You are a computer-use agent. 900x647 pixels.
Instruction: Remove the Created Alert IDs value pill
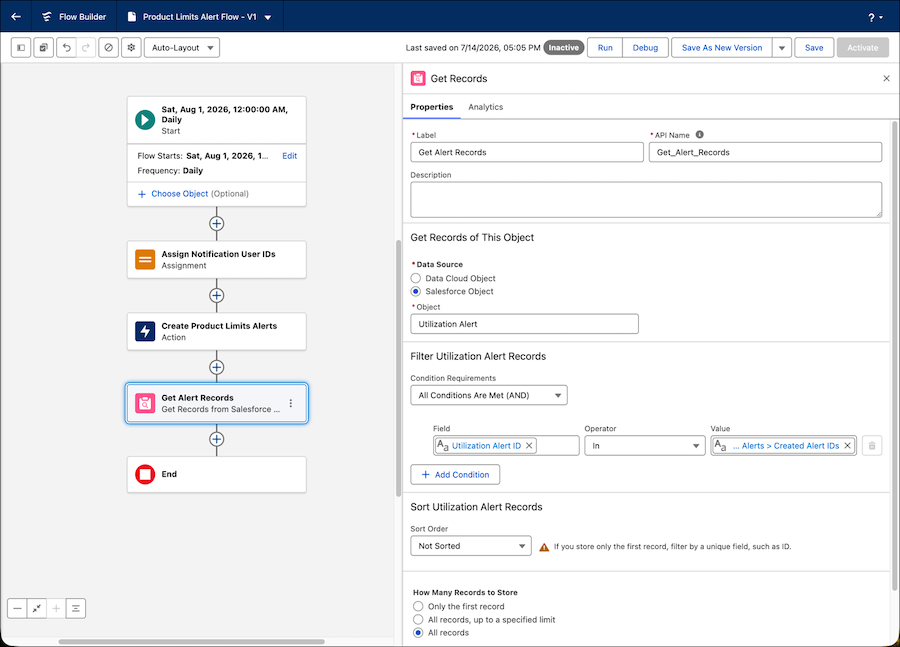pyautogui.click(x=847, y=445)
